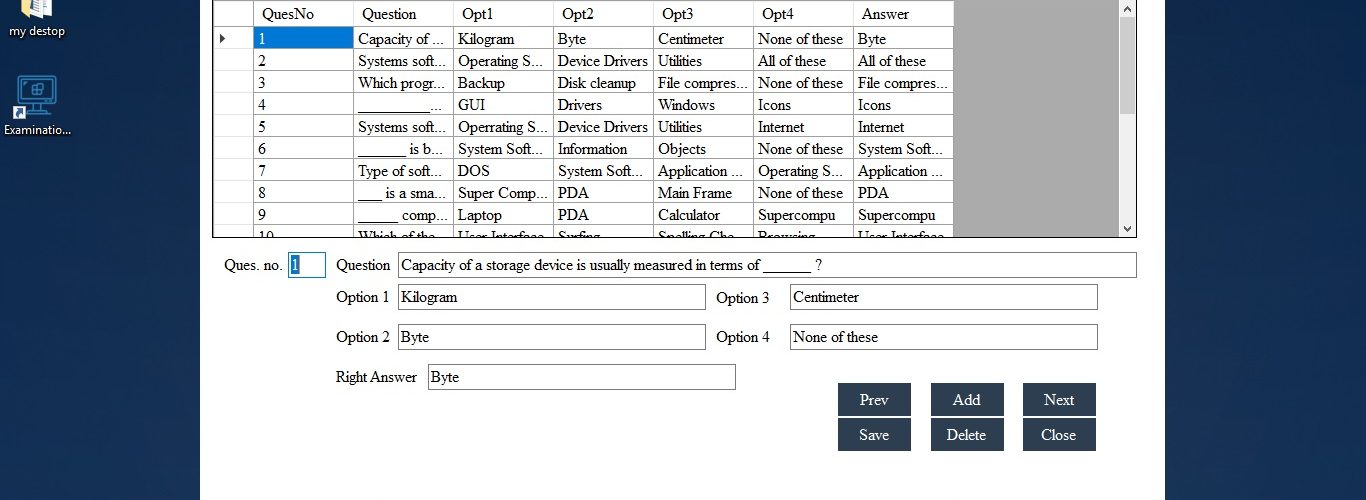The image size is (1366, 500).
Task: Select QuesNo cell '1'
Action: click(x=303, y=39)
